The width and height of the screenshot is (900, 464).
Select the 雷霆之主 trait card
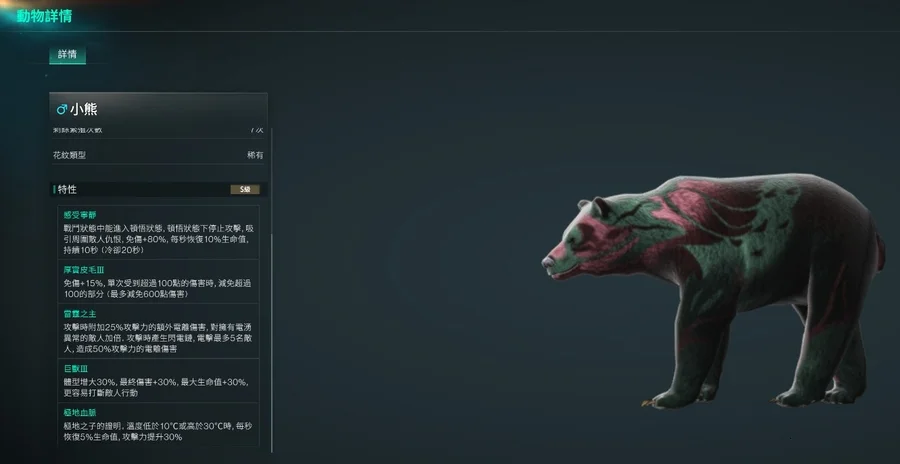point(158,331)
